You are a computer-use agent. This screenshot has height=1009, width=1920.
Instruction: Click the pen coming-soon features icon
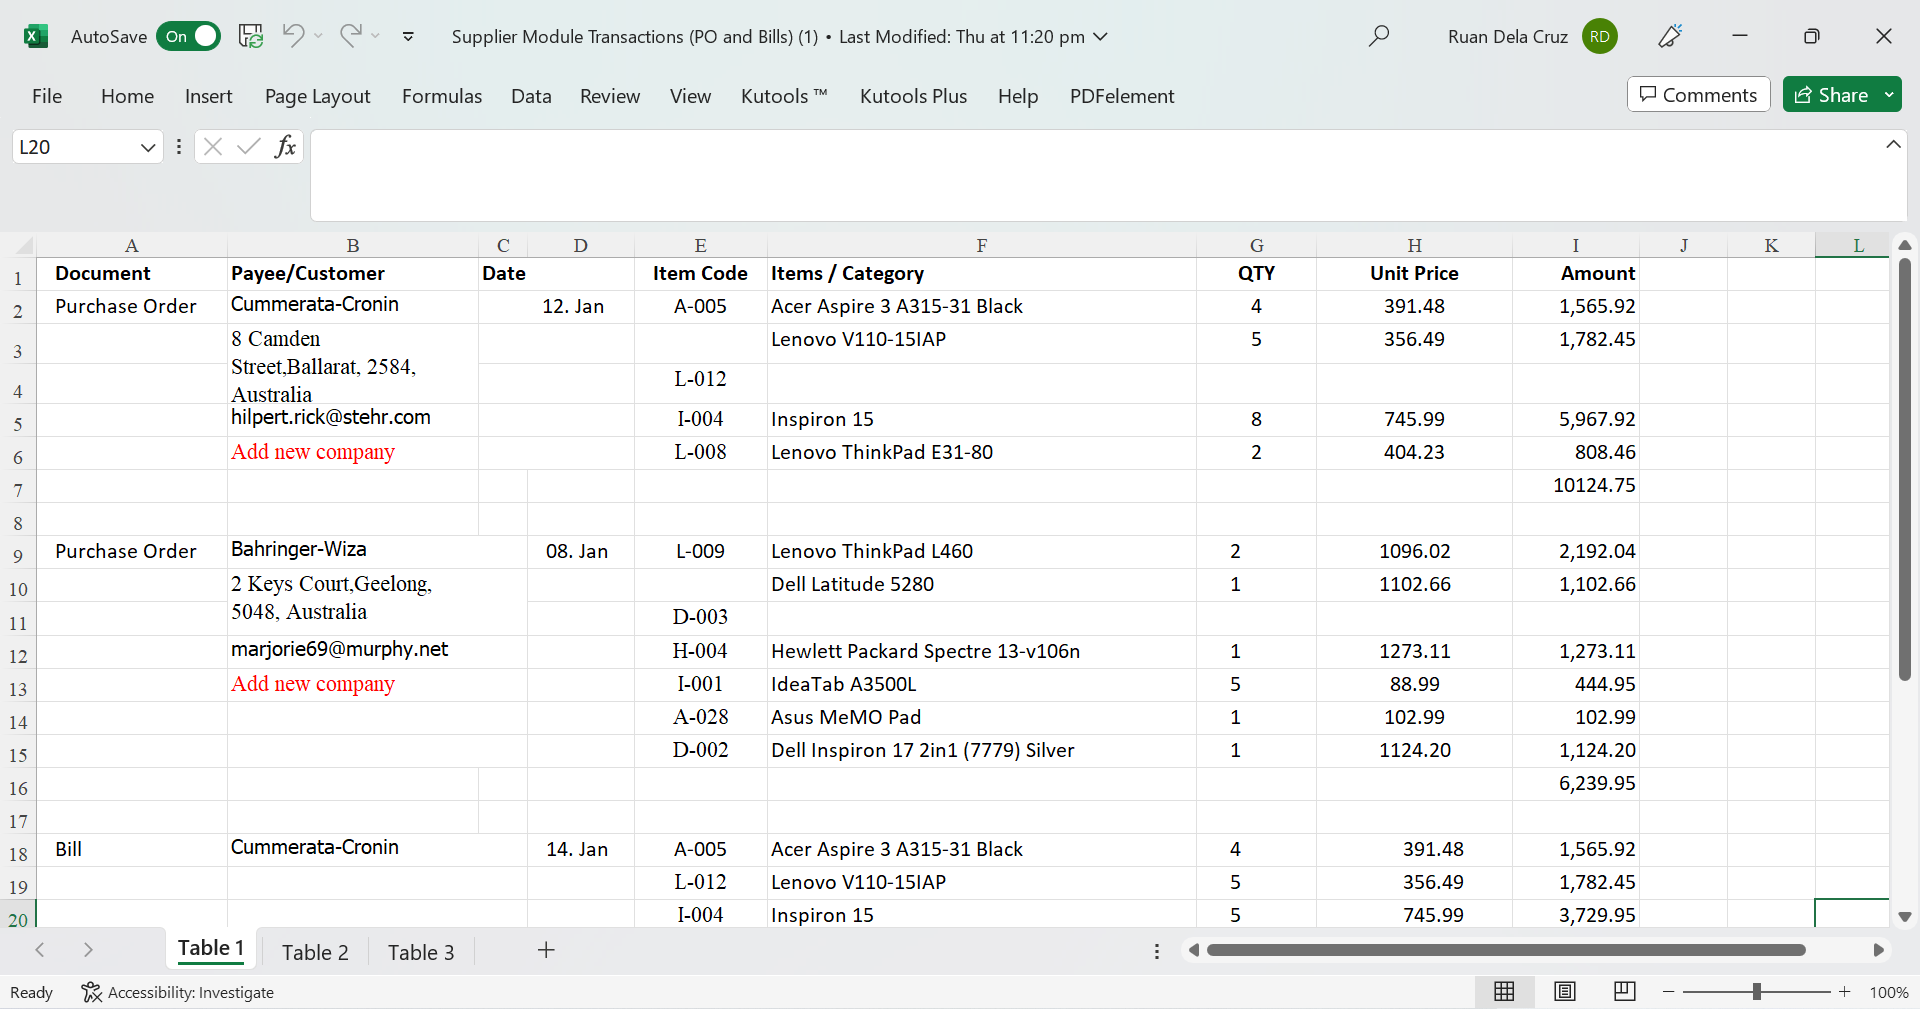coord(1670,36)
